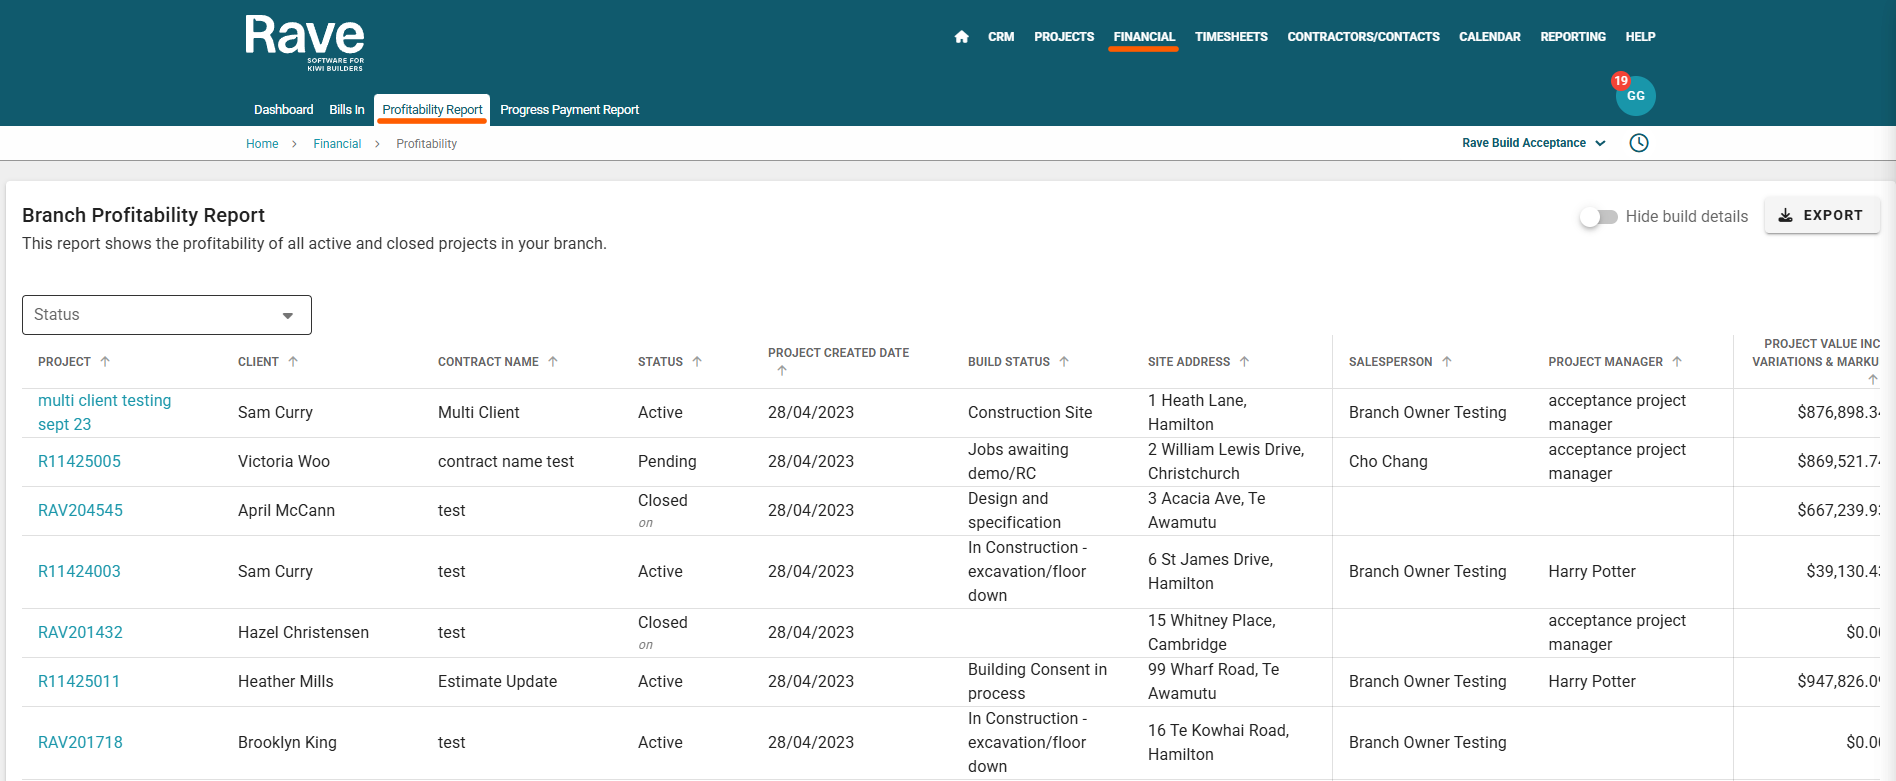Switch to the Bills In tab
Viewport: 1896px width, 781px height.
click(x=346, y=110)
